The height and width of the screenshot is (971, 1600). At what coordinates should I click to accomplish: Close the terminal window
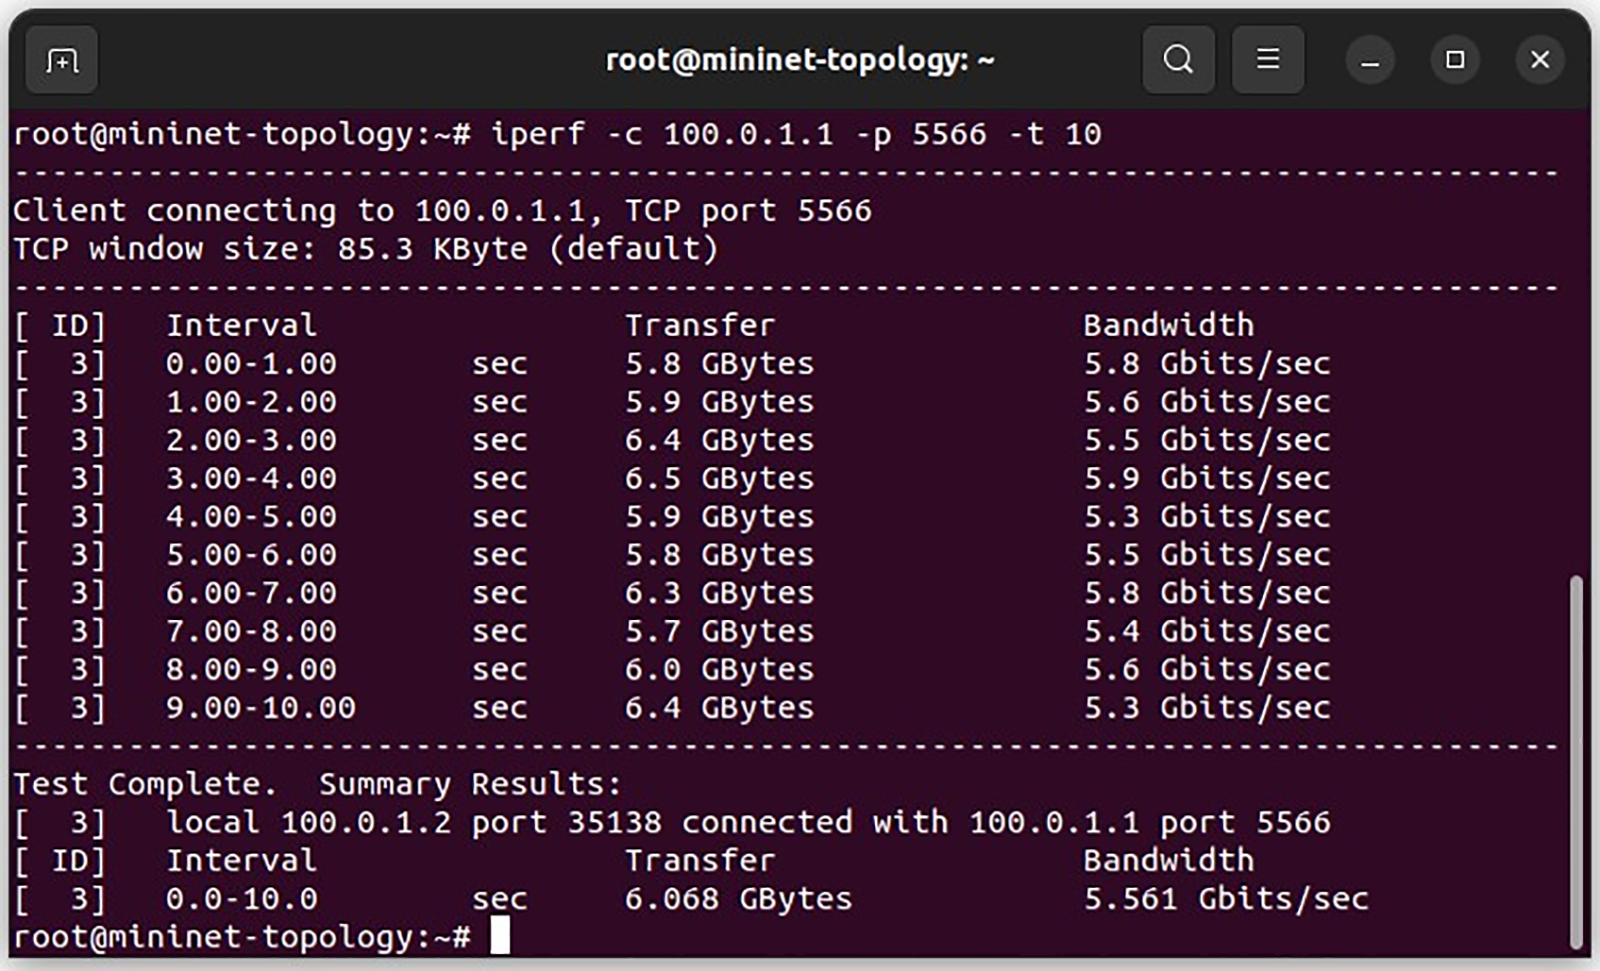(1540, 60)
